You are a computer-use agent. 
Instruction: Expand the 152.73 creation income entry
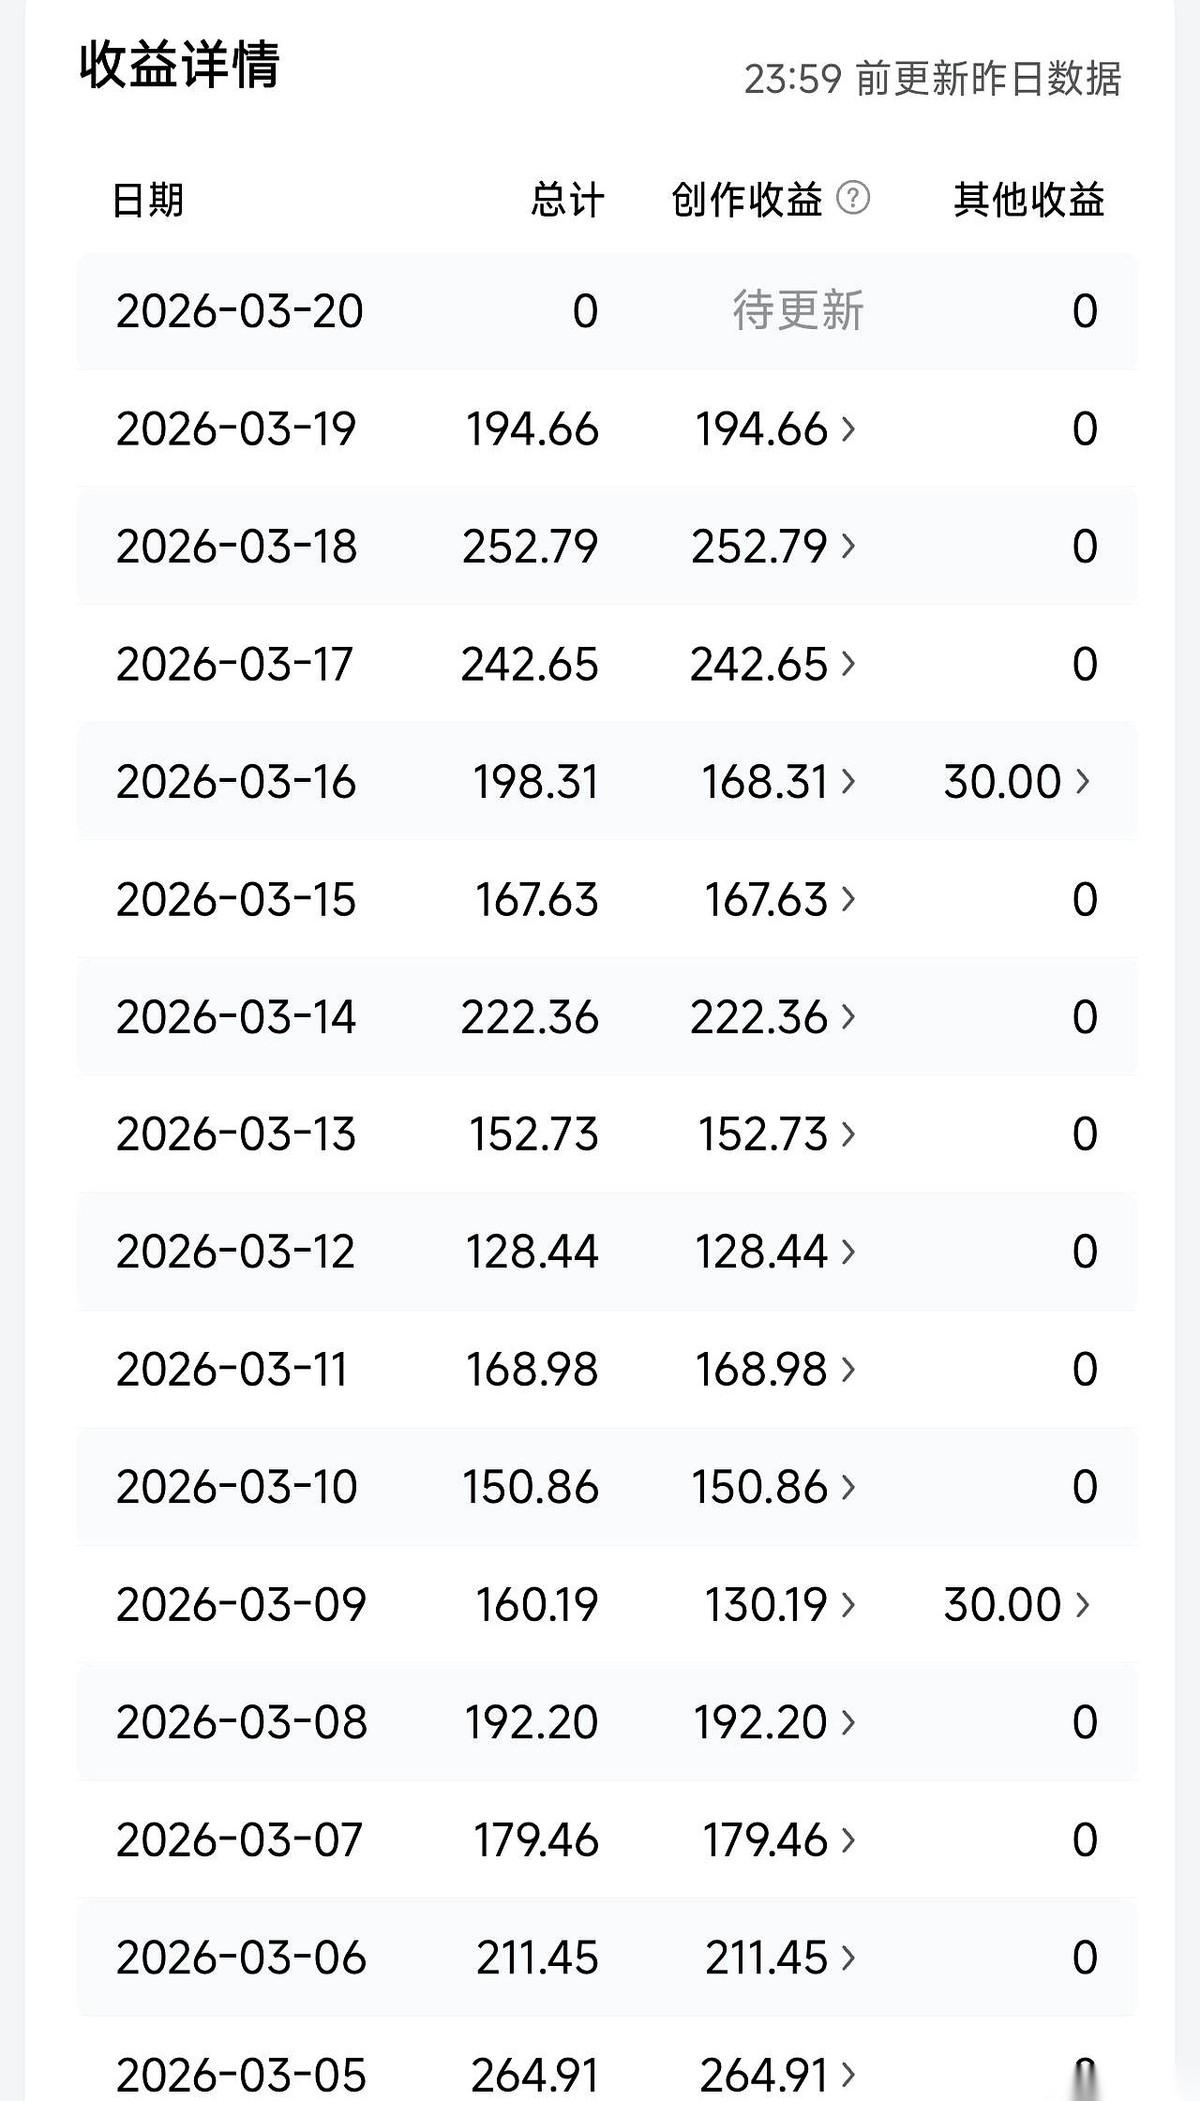coord(777,1135)
